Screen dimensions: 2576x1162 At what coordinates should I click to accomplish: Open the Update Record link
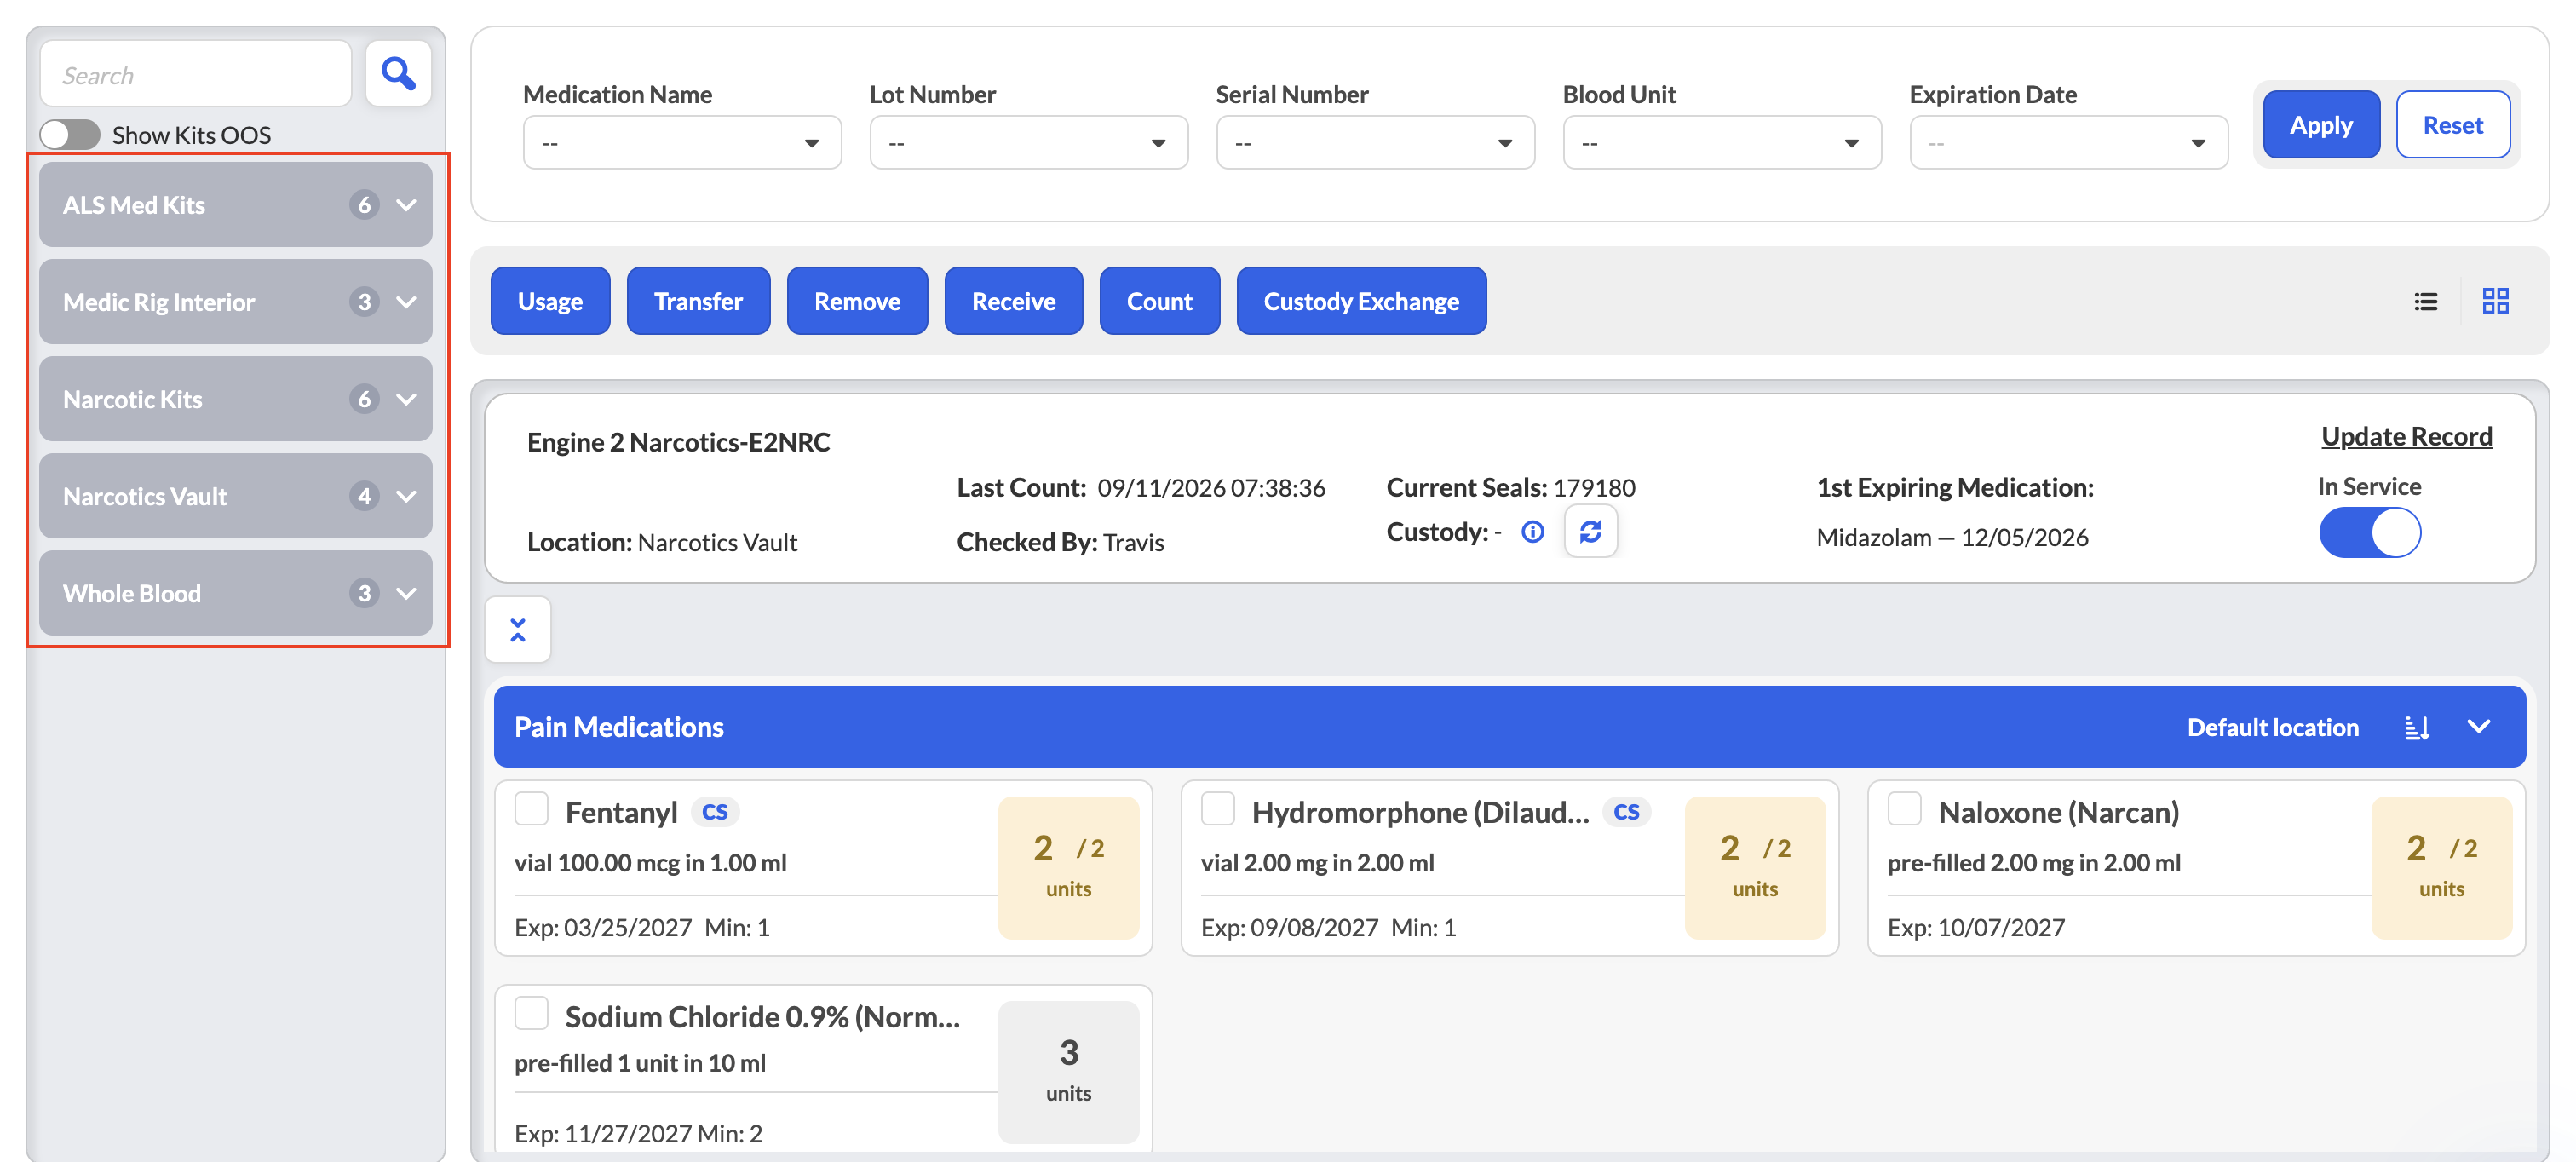click(x=2406, y=437)
